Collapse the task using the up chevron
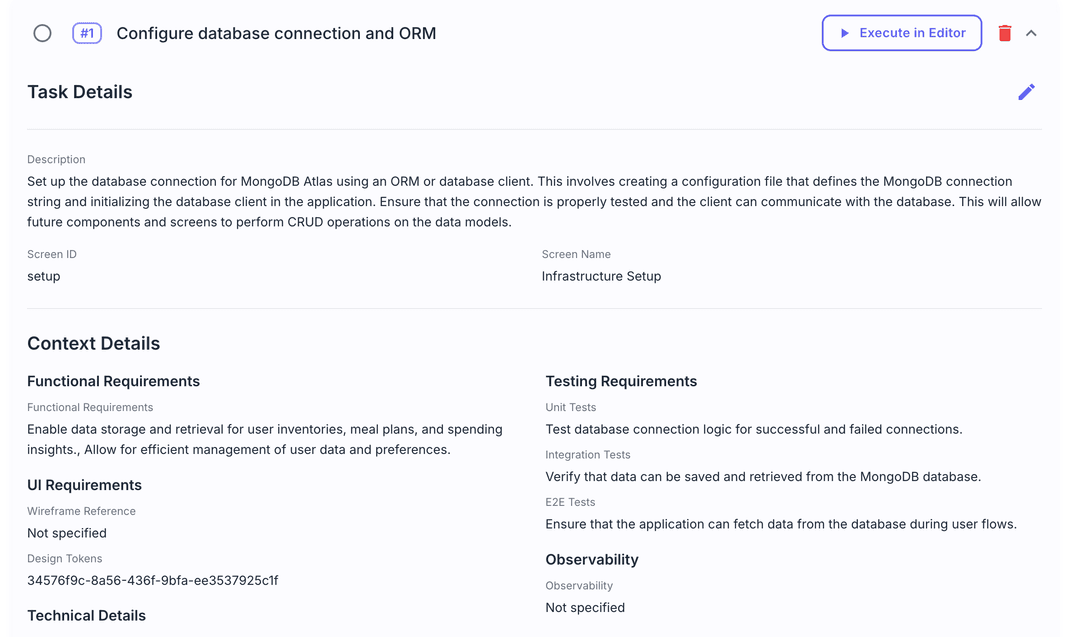1080x637 pixels. [x=1031, y=33]
